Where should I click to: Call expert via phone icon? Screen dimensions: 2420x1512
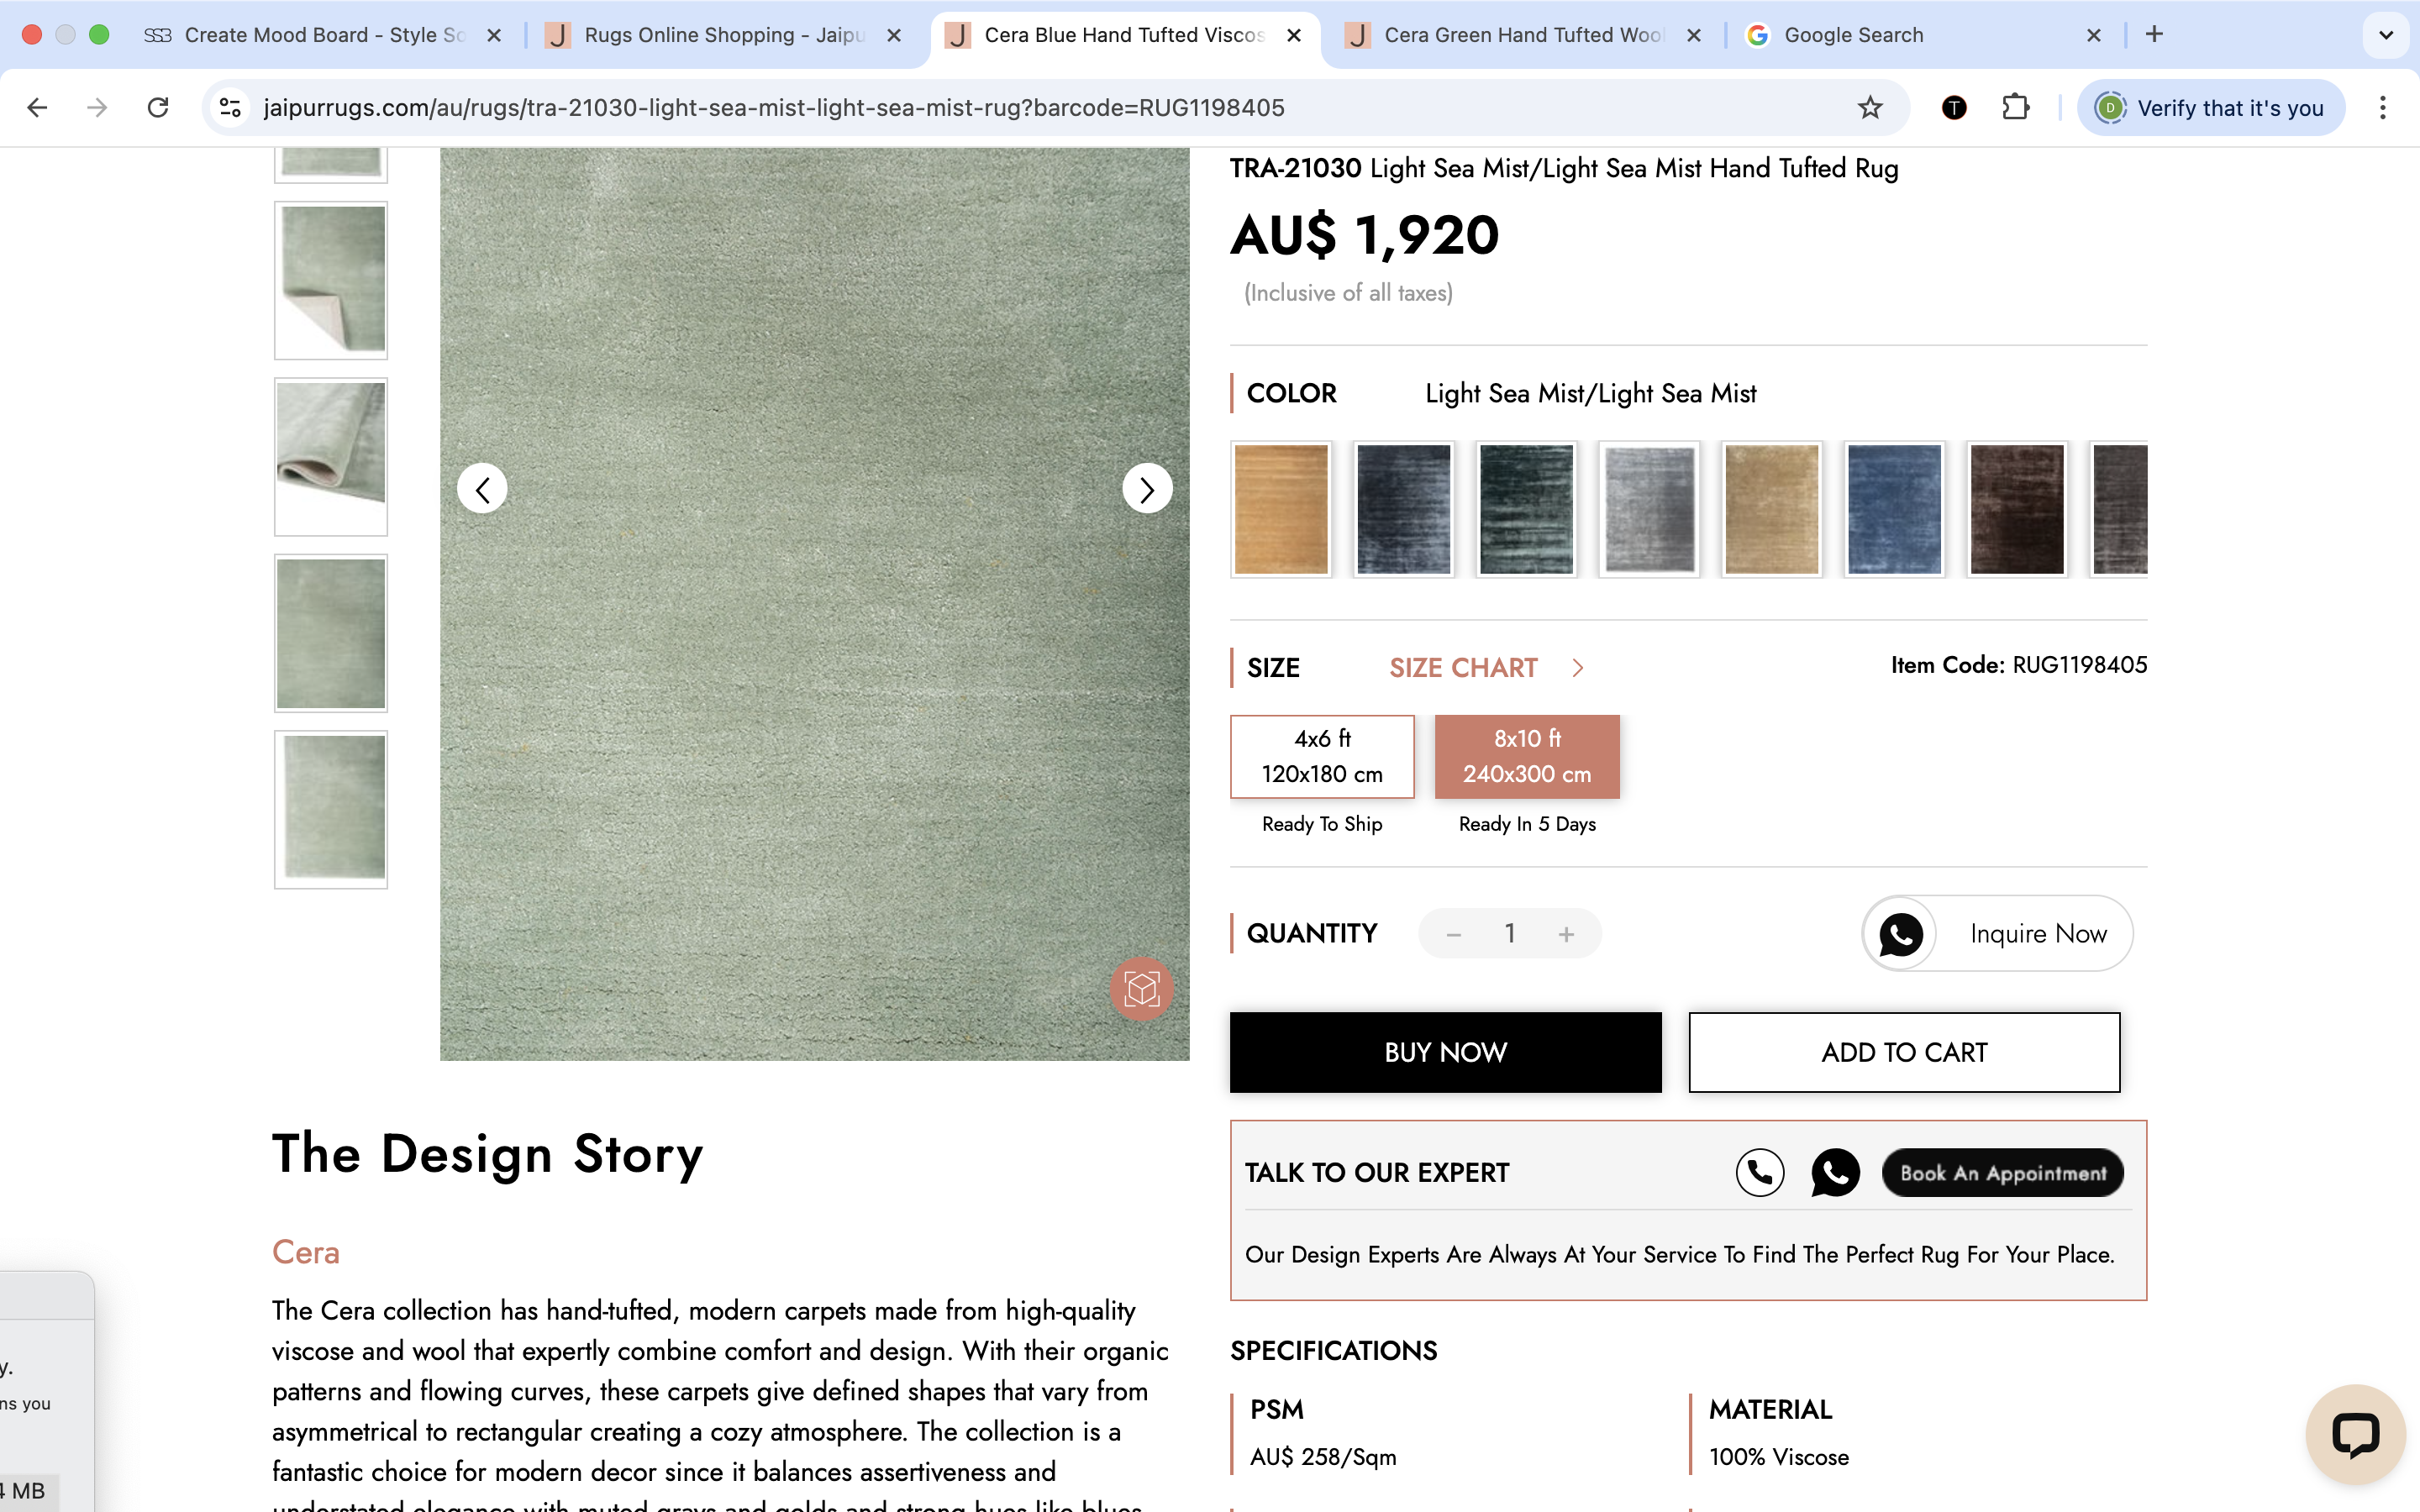click(1760, 1173)
